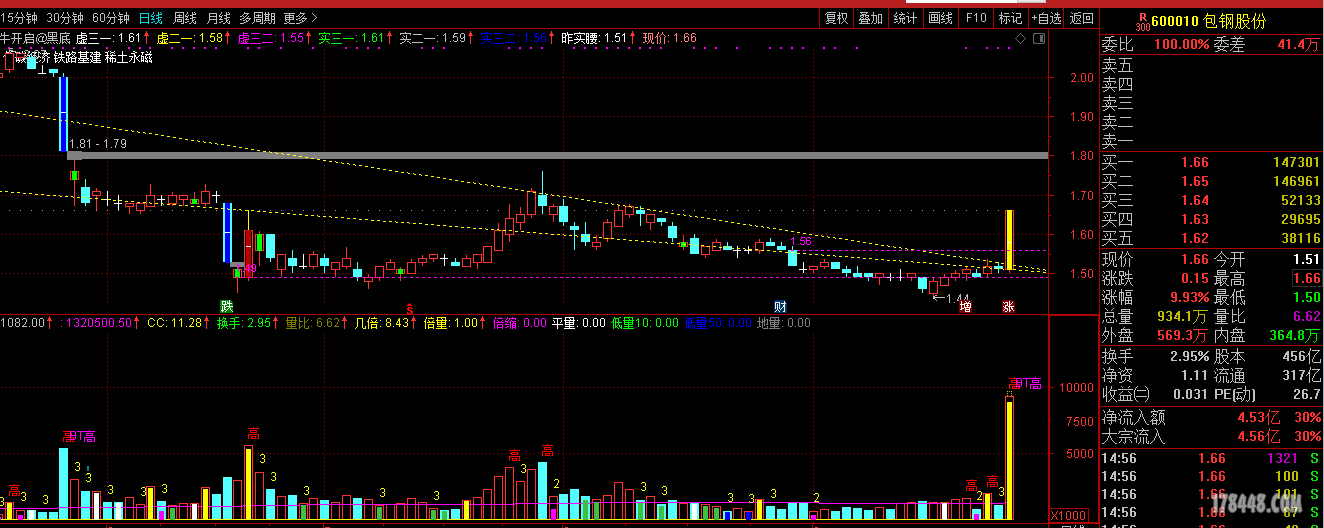Click indicator name 牛开启@黑底
The image size is (1324, 528).
coord(35,38)
